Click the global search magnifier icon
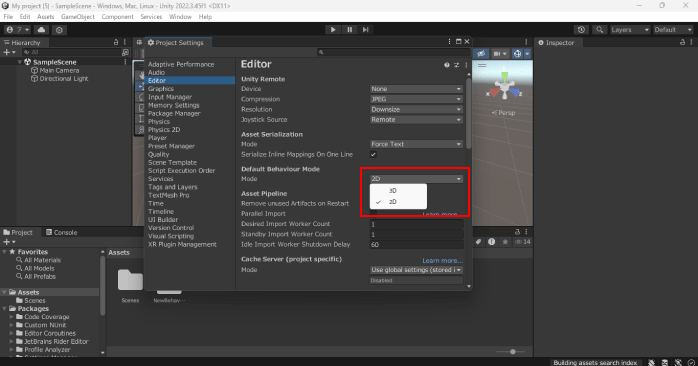 click(x=600, y=29)
